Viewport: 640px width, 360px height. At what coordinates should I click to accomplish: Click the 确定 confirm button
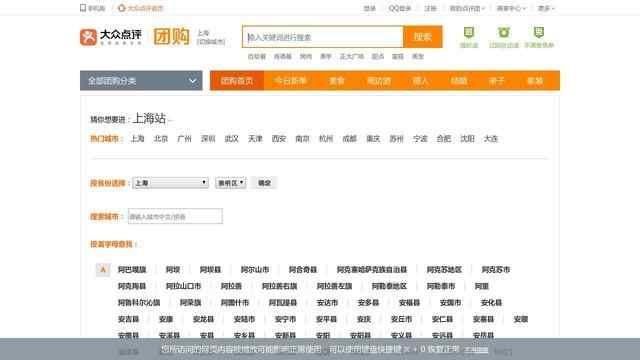tap(264, 183)
